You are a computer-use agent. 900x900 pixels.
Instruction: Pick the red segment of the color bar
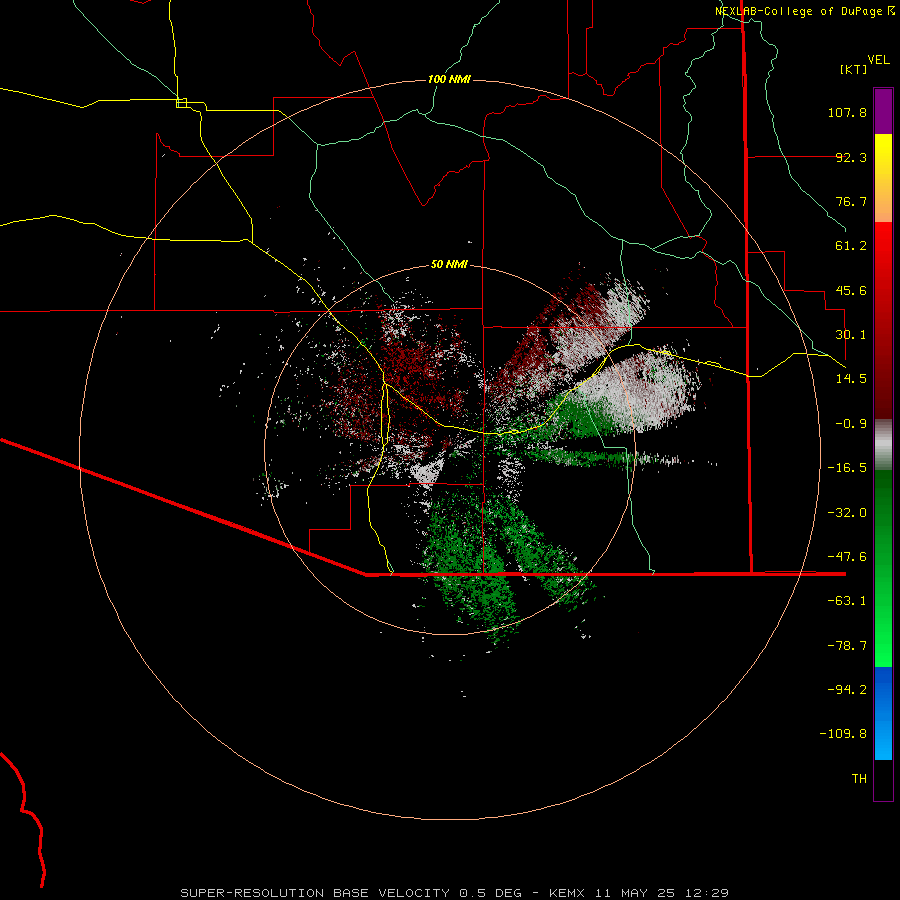click(883, 320)
